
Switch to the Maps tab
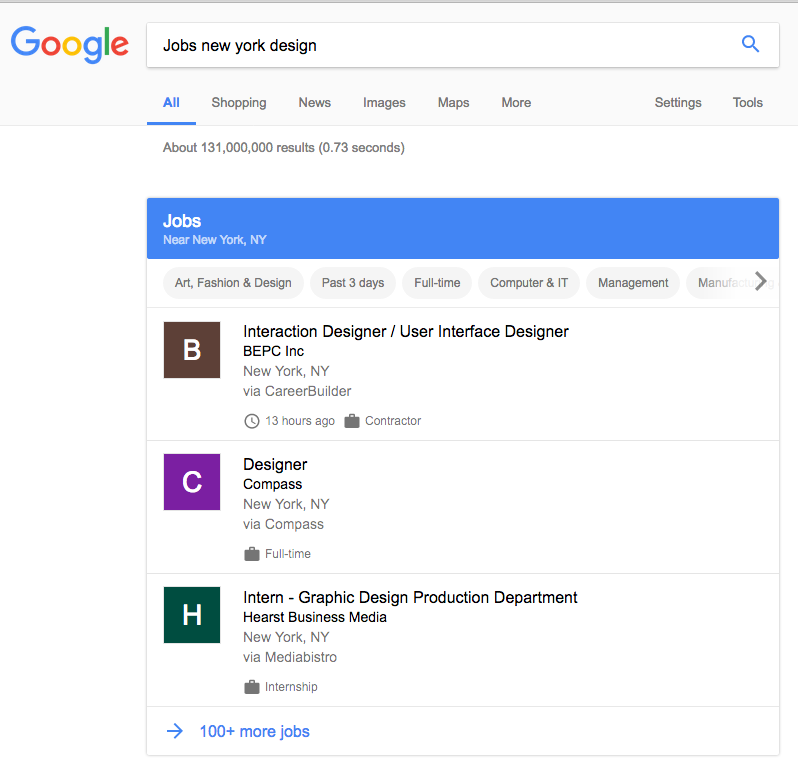pos(453,103)
